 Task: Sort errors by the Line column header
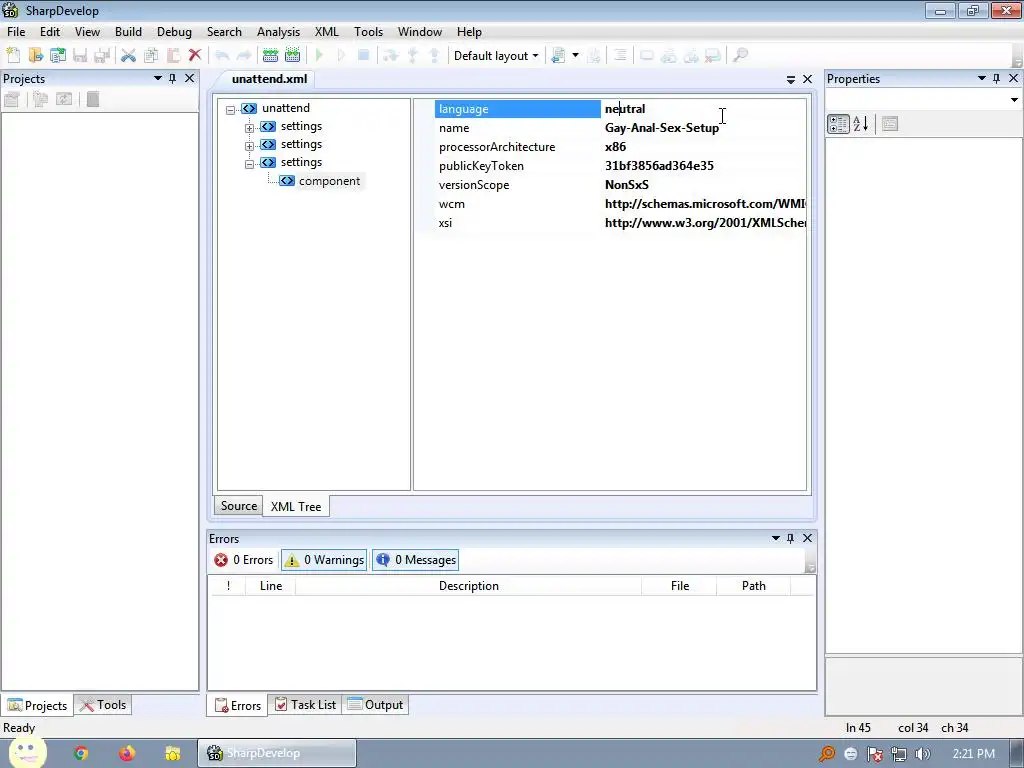(x=270, y=586)
